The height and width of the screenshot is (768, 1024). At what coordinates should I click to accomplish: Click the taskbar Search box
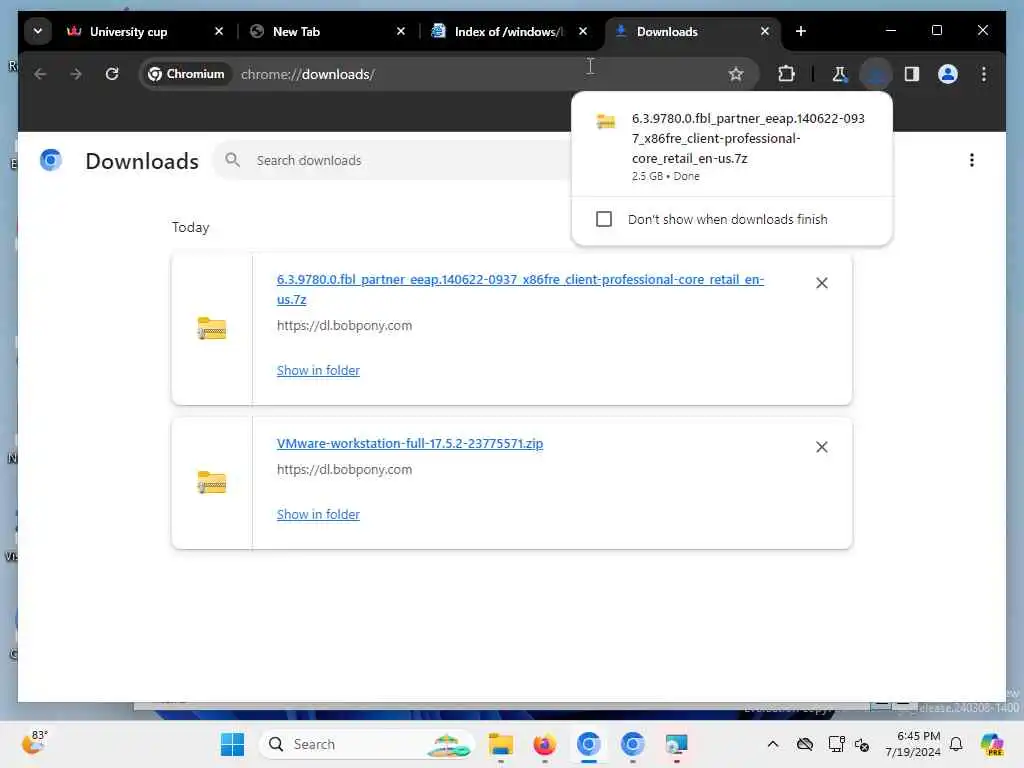(x=366, y=744)
